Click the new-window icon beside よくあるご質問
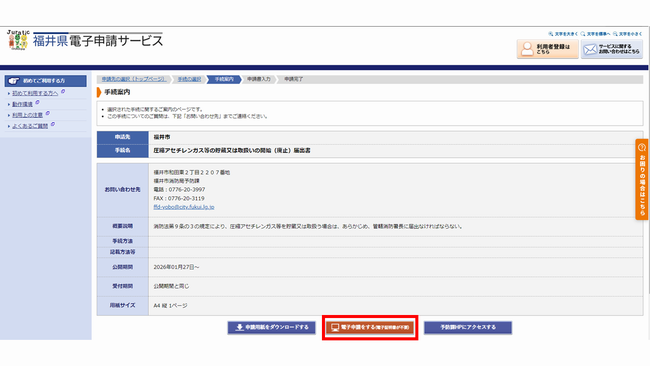Image resolution: width=650 pixels, height=366 pixels. point(53,124)
